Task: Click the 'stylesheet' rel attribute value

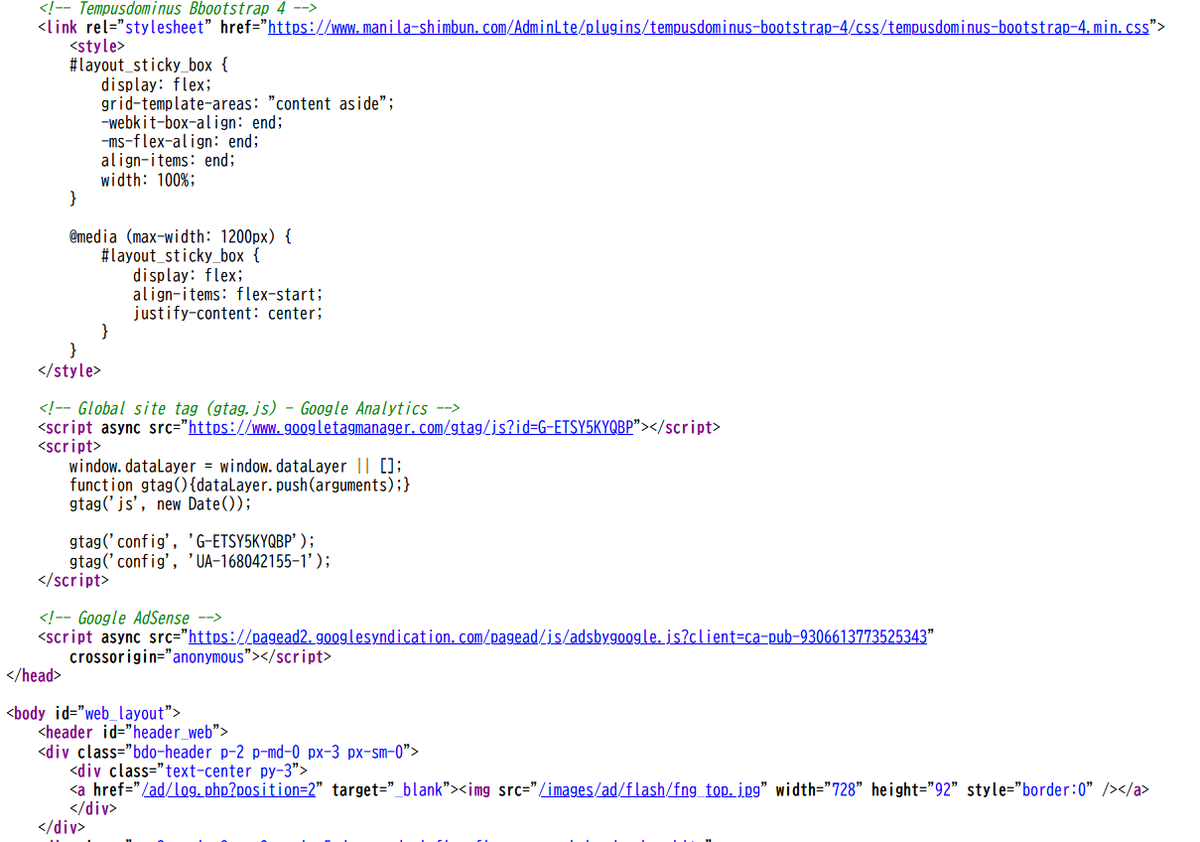Action: click(x=164, y=27)
